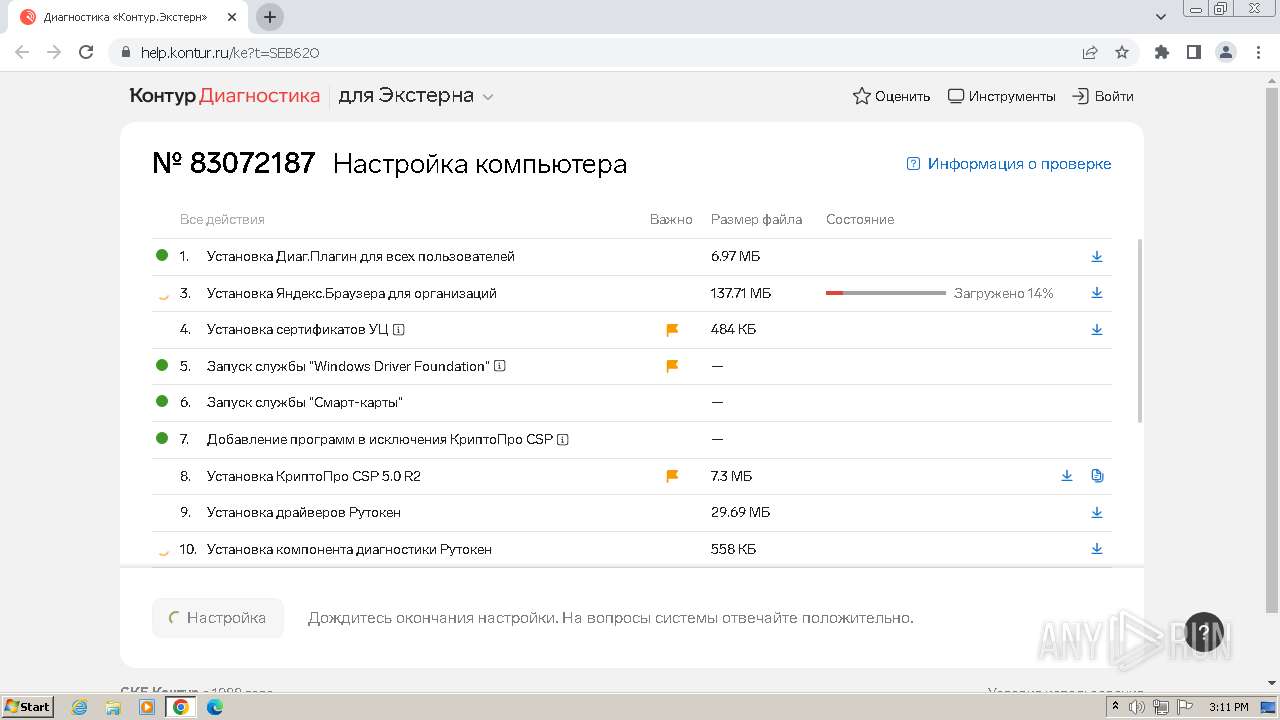This screenshot has height=720, width=1280.
Task: Download the сертификаты УЦ file
Action: [1096, 330]
